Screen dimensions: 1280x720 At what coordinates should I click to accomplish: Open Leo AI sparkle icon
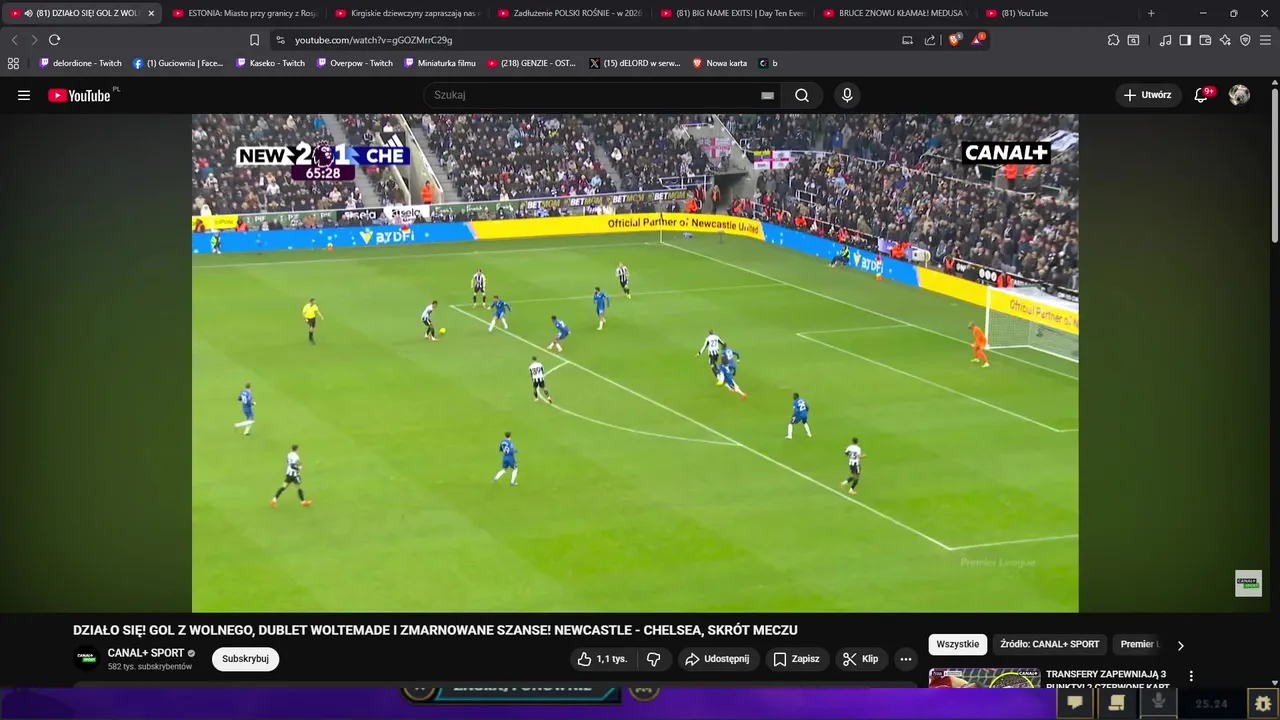click(x=1225, y=40)
